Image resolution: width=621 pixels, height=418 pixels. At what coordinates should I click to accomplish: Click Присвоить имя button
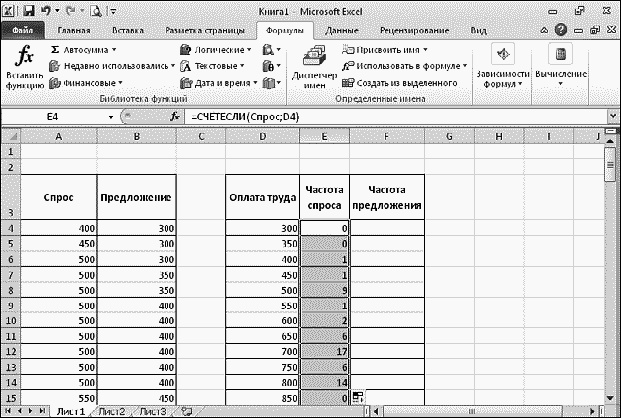coord(388,48)
